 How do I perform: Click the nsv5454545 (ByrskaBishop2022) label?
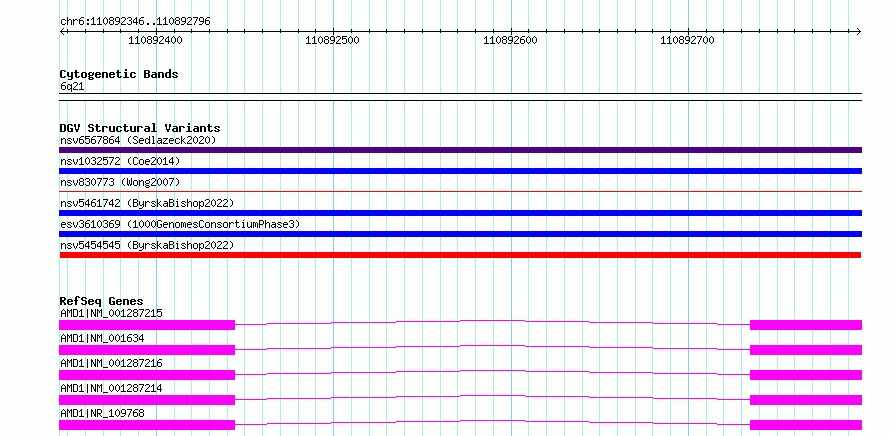(x=147, y=245)
